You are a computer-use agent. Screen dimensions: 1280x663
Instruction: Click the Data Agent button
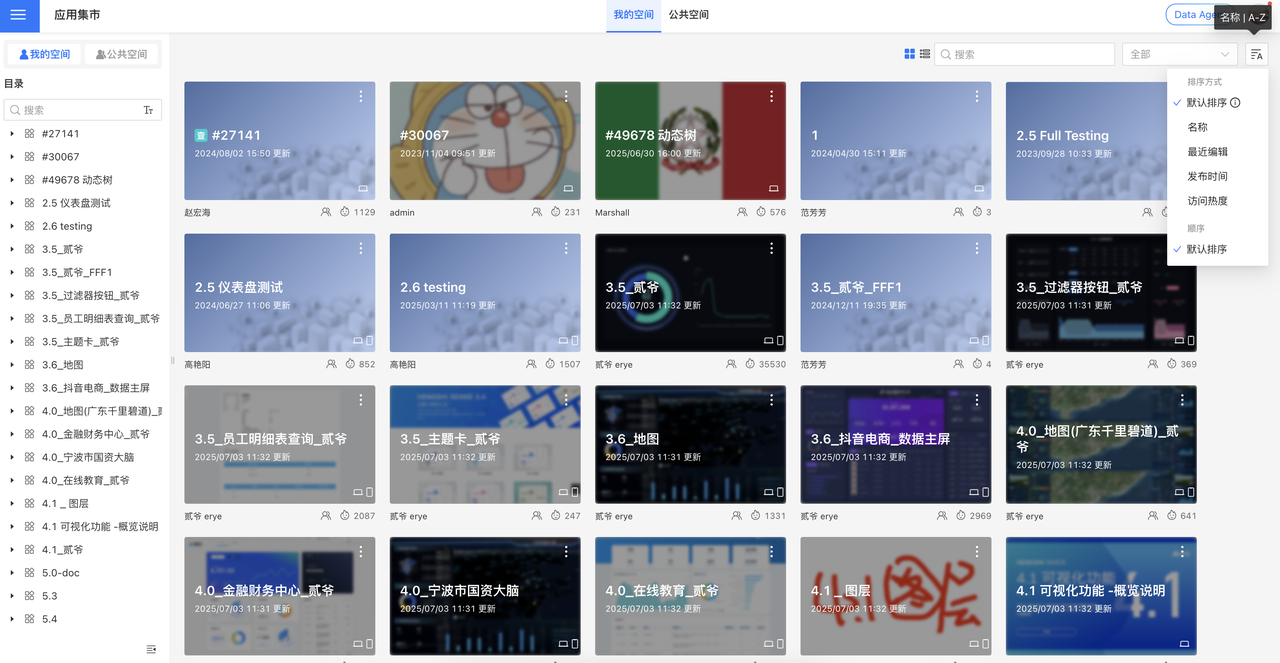tap(1190, 15)
